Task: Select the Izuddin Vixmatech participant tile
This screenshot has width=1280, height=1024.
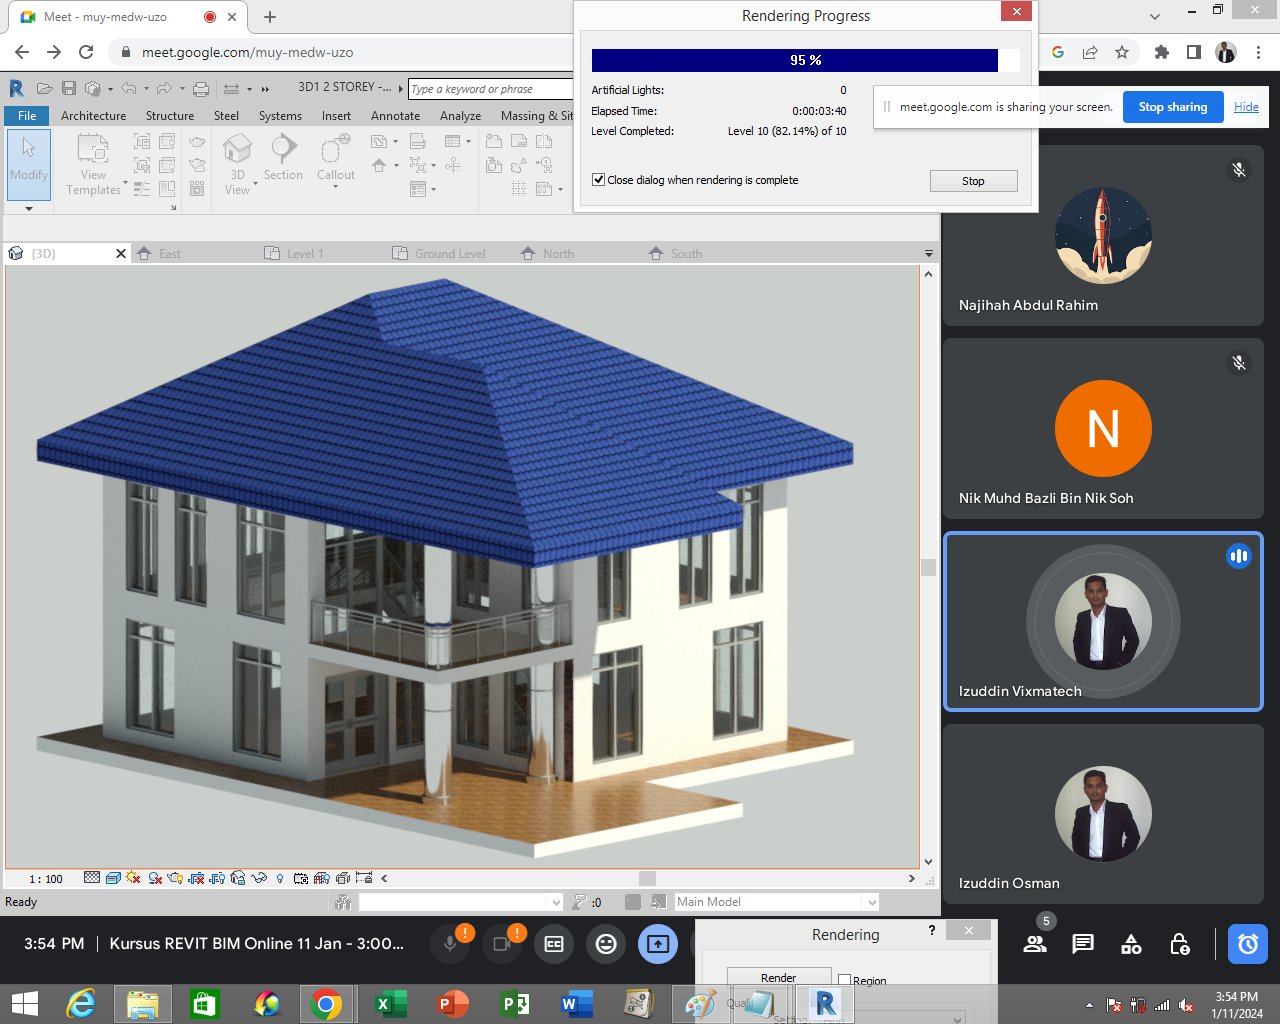Action: [1103, 622]
